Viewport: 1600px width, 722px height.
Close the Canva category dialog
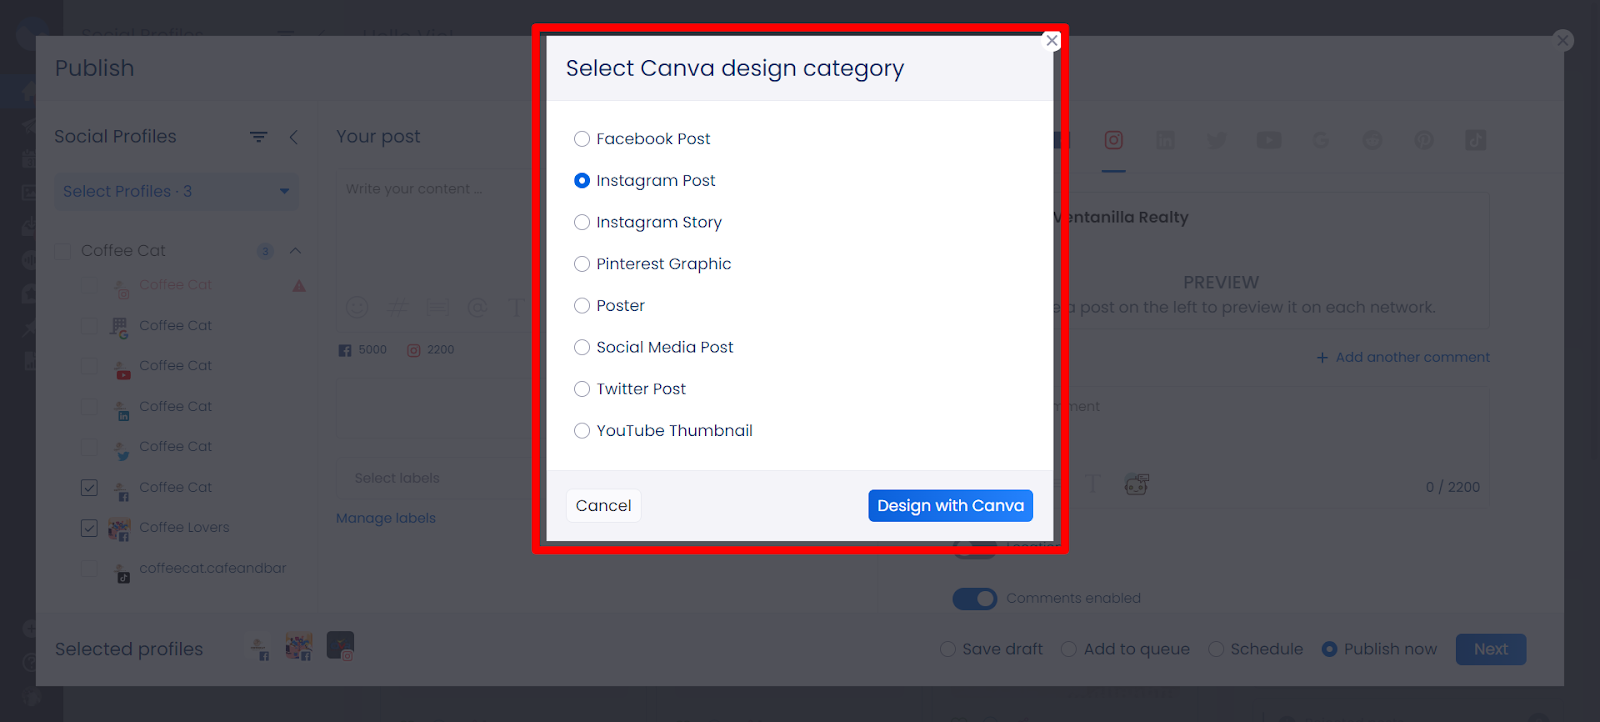pyautogui.click(x=1052, y=41)
